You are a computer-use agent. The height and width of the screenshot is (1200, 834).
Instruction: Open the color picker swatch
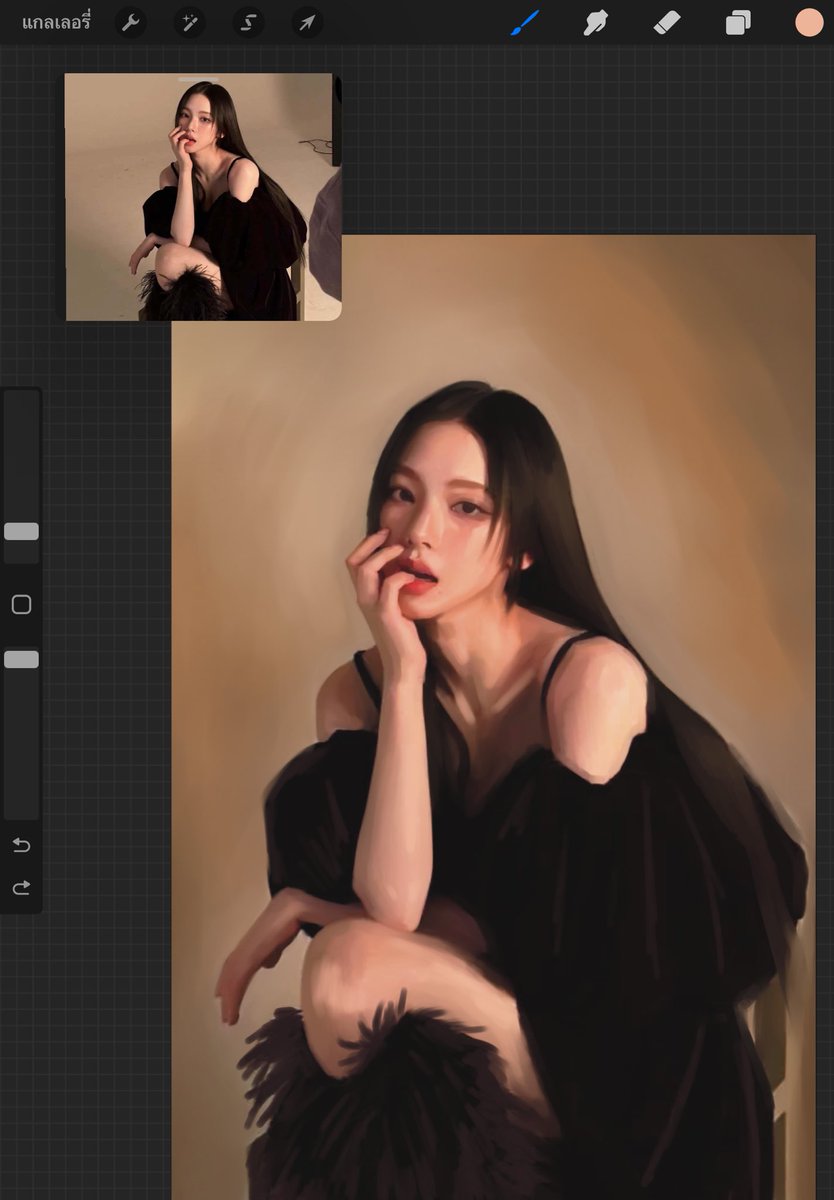pos(809,22)
